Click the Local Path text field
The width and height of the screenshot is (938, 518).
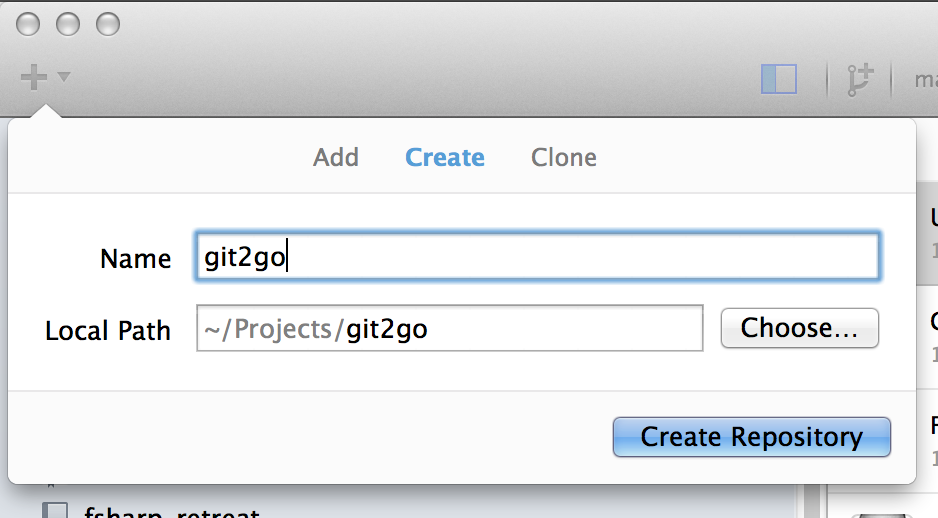[450, 328]
